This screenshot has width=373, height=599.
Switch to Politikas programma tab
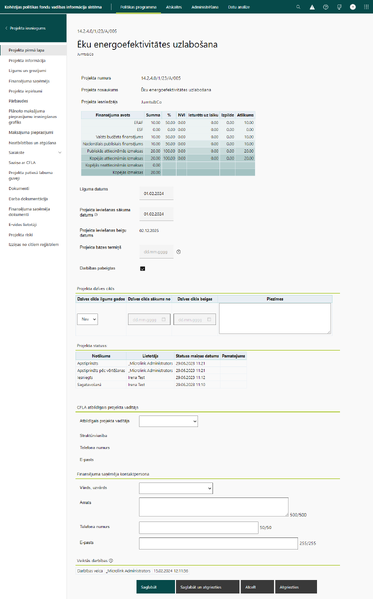pyautogui.click(x=138, y=7)
